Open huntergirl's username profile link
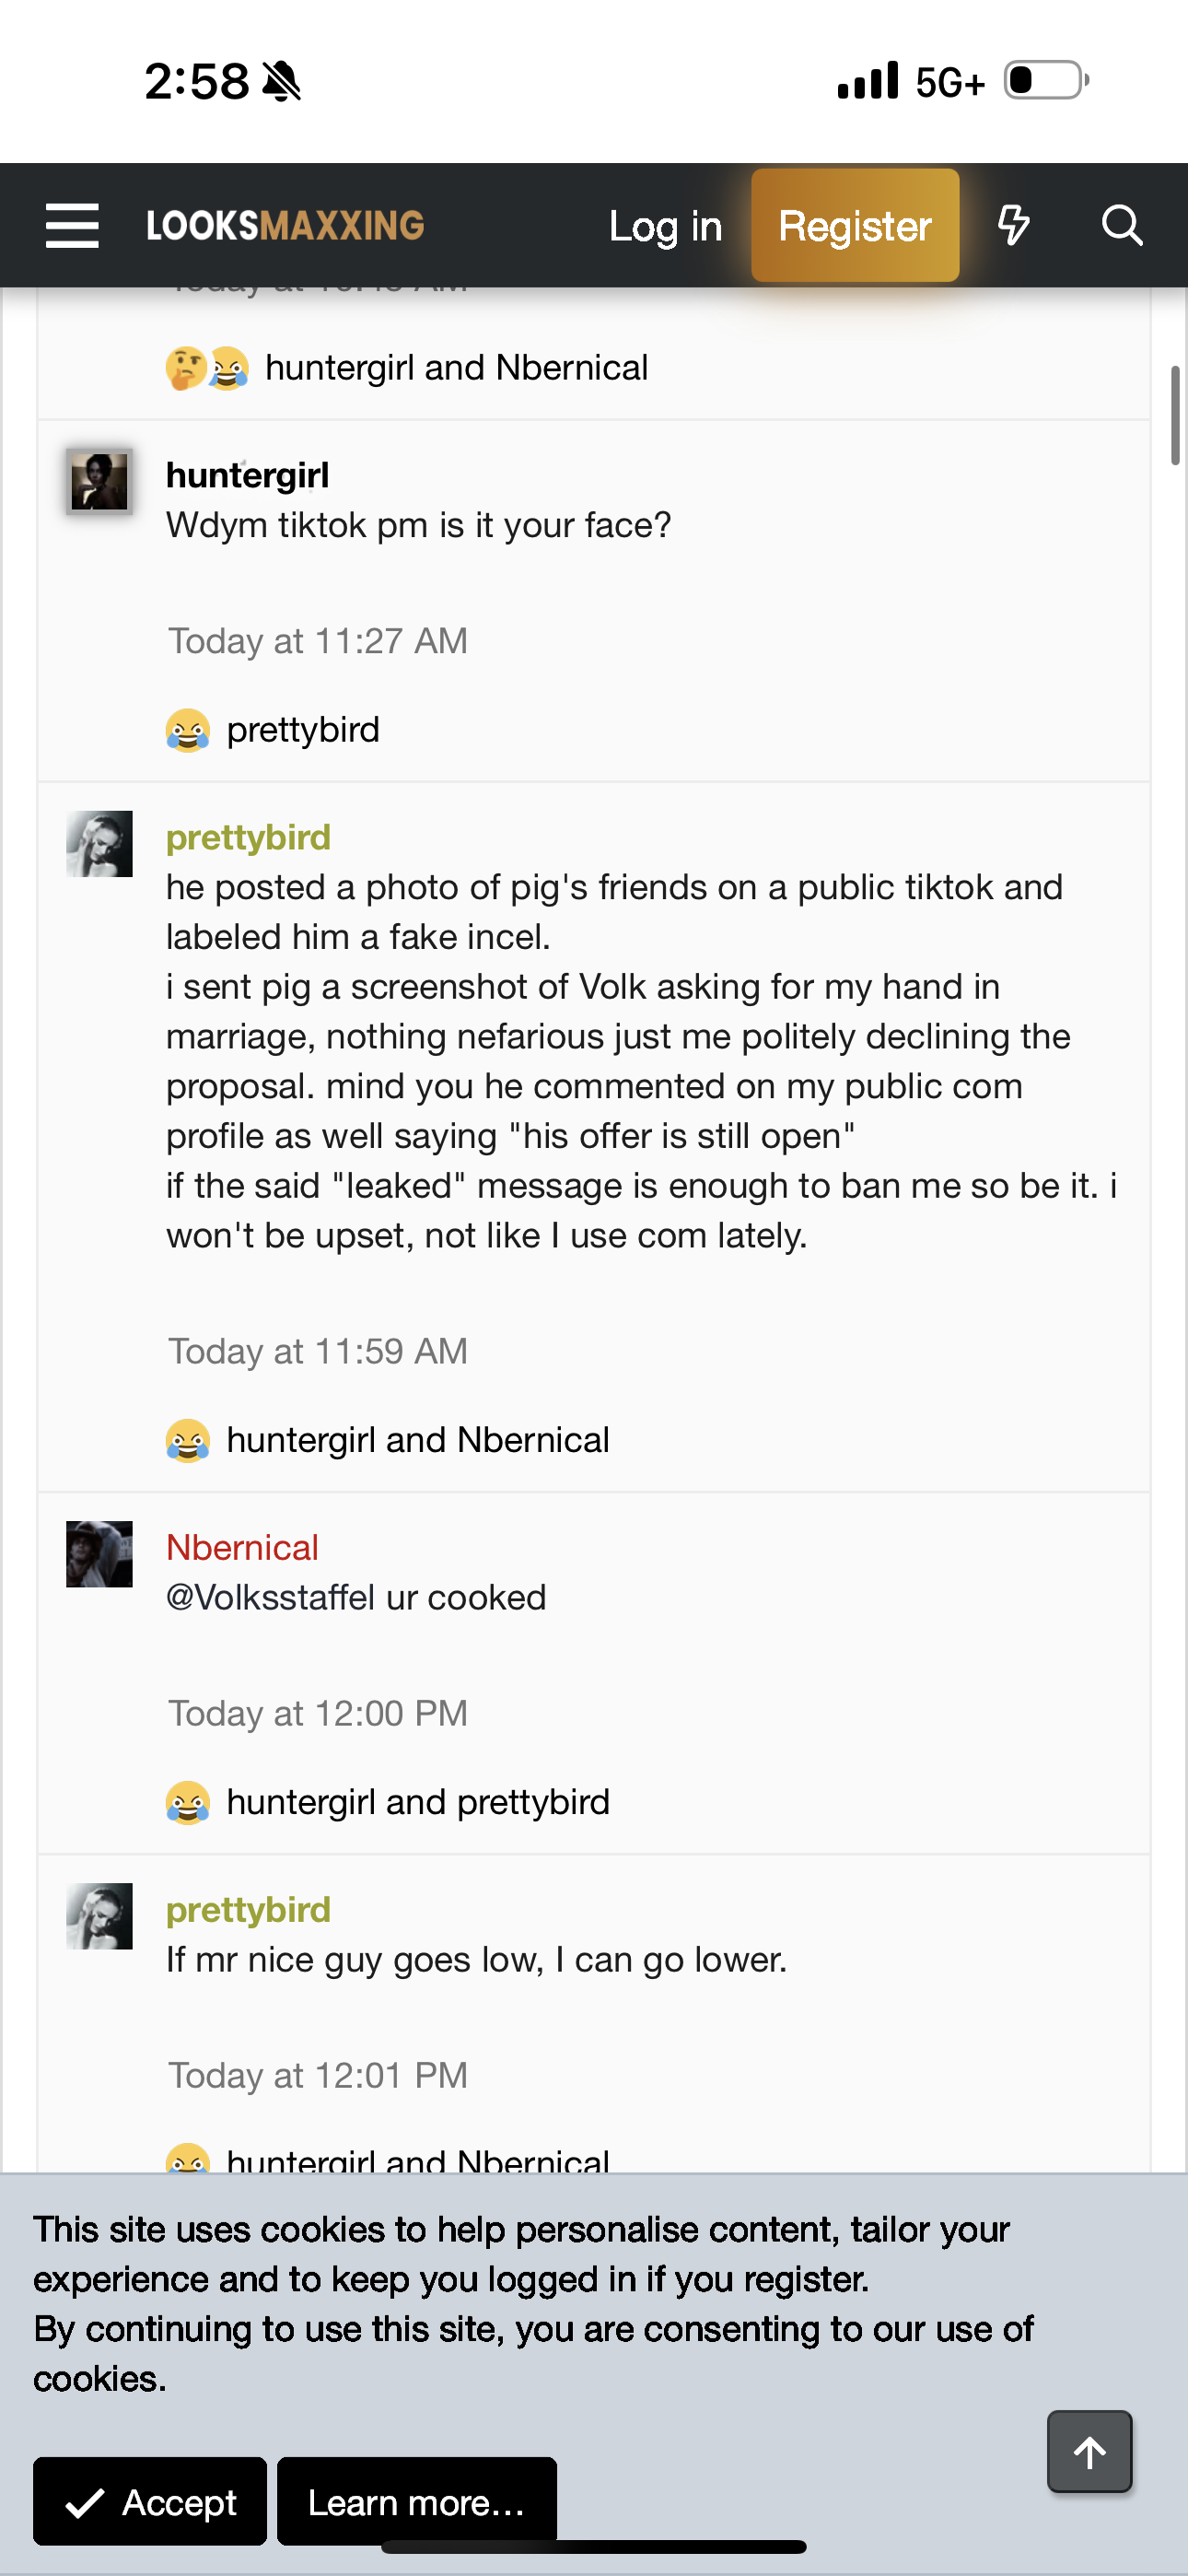The image size is (1188, 2576). (x=247, y=475)
